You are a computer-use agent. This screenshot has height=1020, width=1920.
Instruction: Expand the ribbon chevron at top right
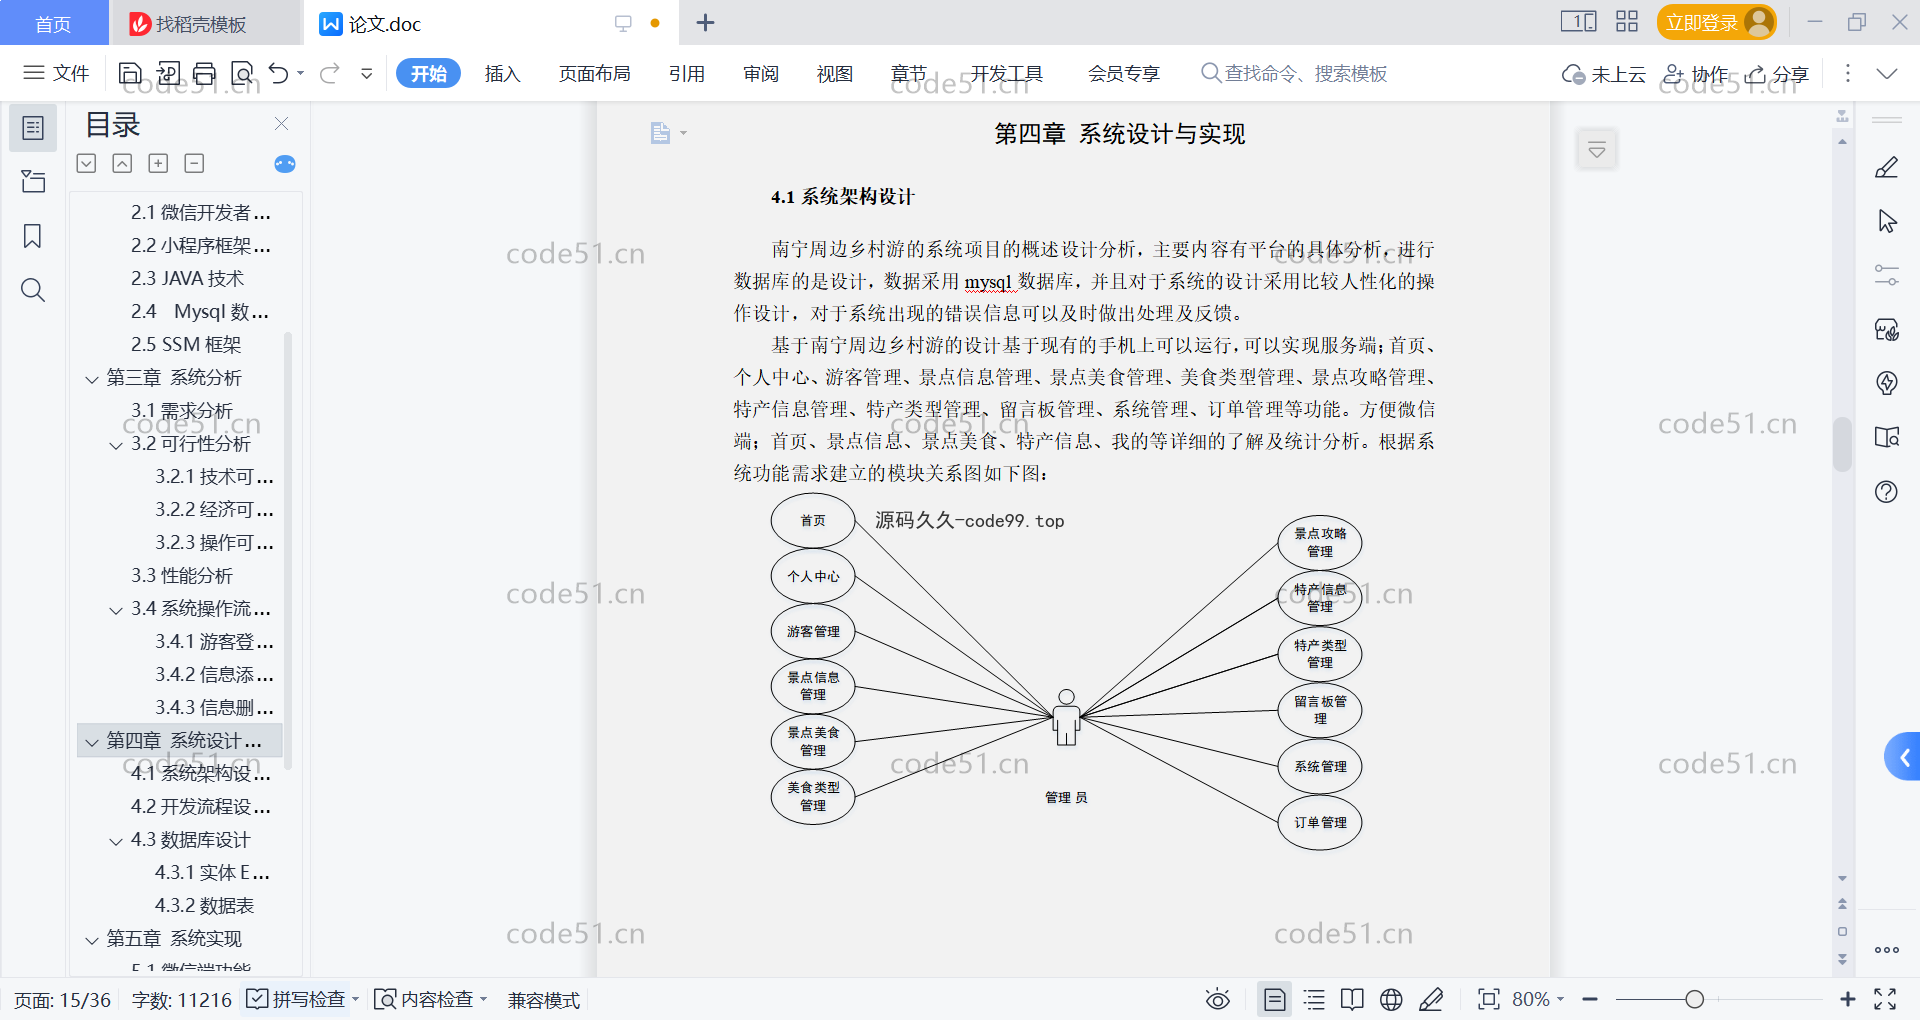tap(1887, 73)
